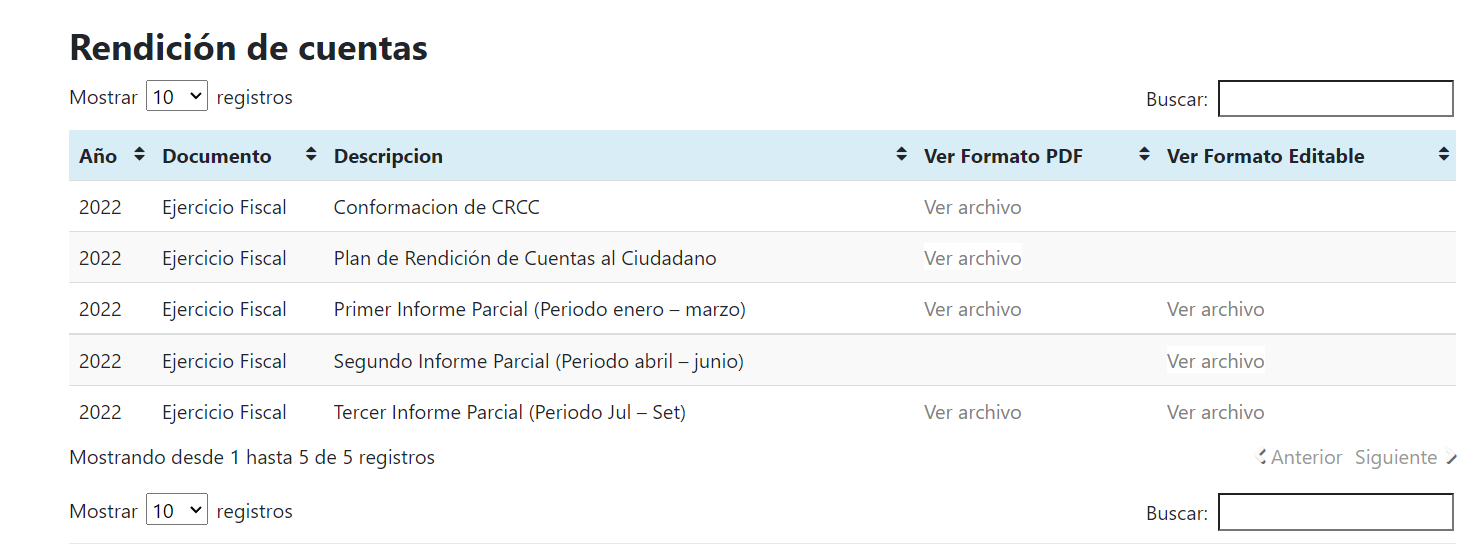Sort by Descripcion column arrow icon

(901, 155)
